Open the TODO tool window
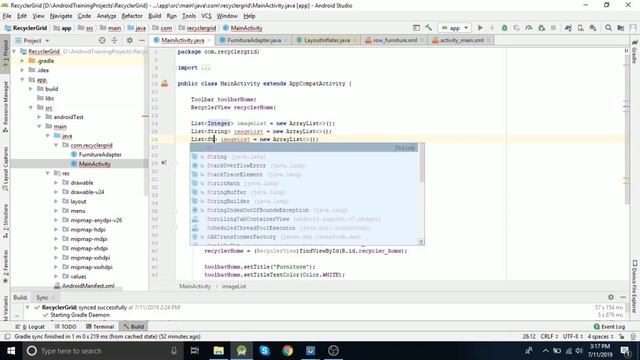 click(65, 327)
